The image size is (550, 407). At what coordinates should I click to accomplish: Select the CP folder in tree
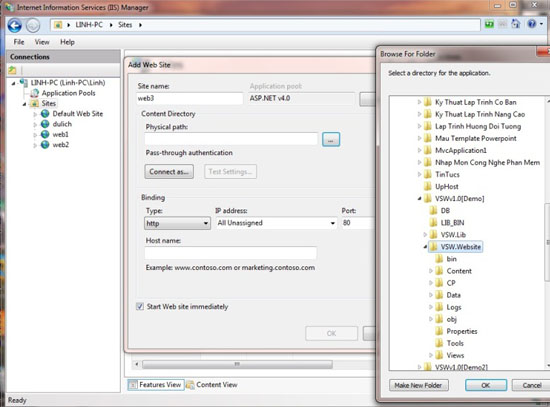tap(451, 283)
